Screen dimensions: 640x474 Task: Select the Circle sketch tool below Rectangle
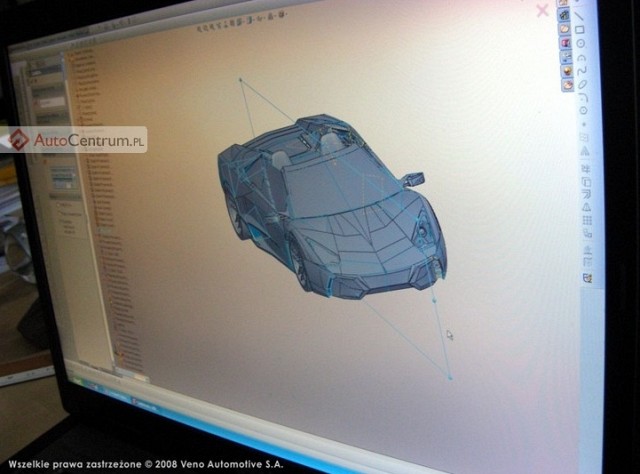pyautogui.click(x=580, y=43)
